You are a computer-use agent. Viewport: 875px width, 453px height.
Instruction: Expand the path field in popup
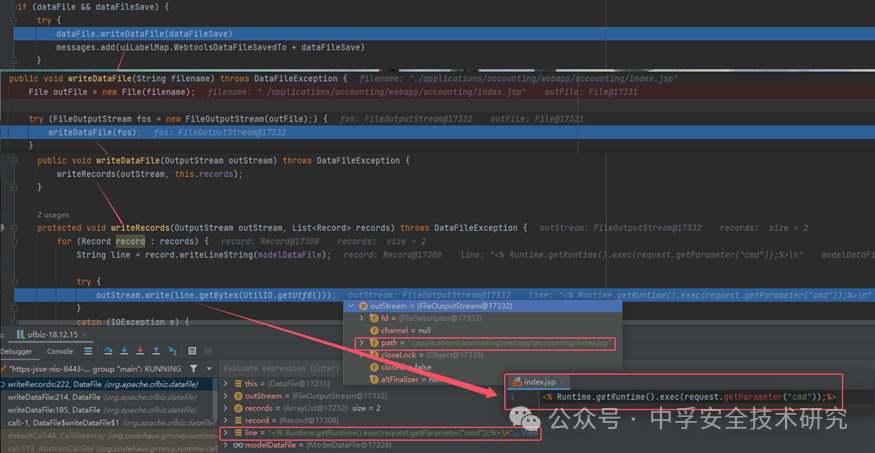point(361,343)
